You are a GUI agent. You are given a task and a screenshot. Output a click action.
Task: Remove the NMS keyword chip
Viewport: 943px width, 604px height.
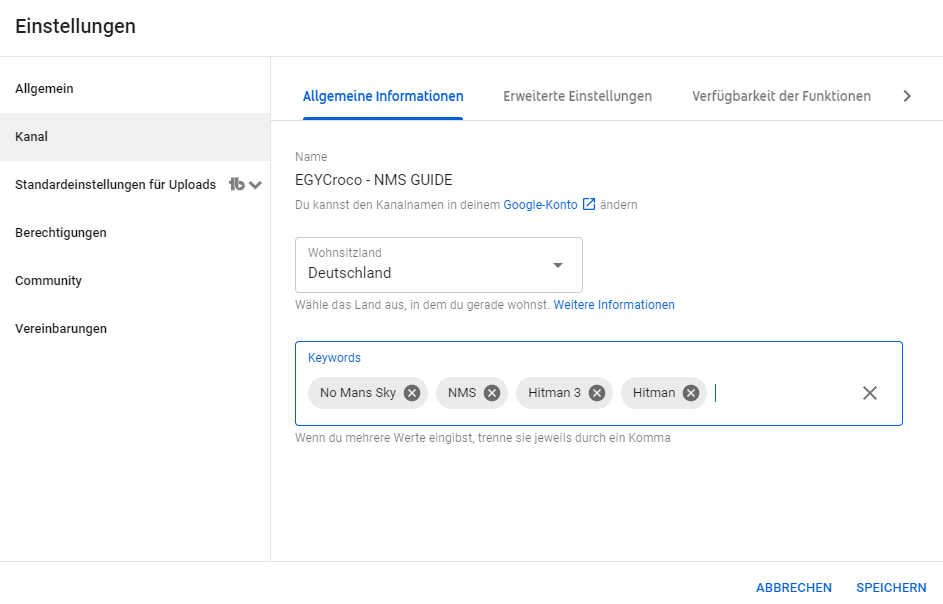[492, 393]
